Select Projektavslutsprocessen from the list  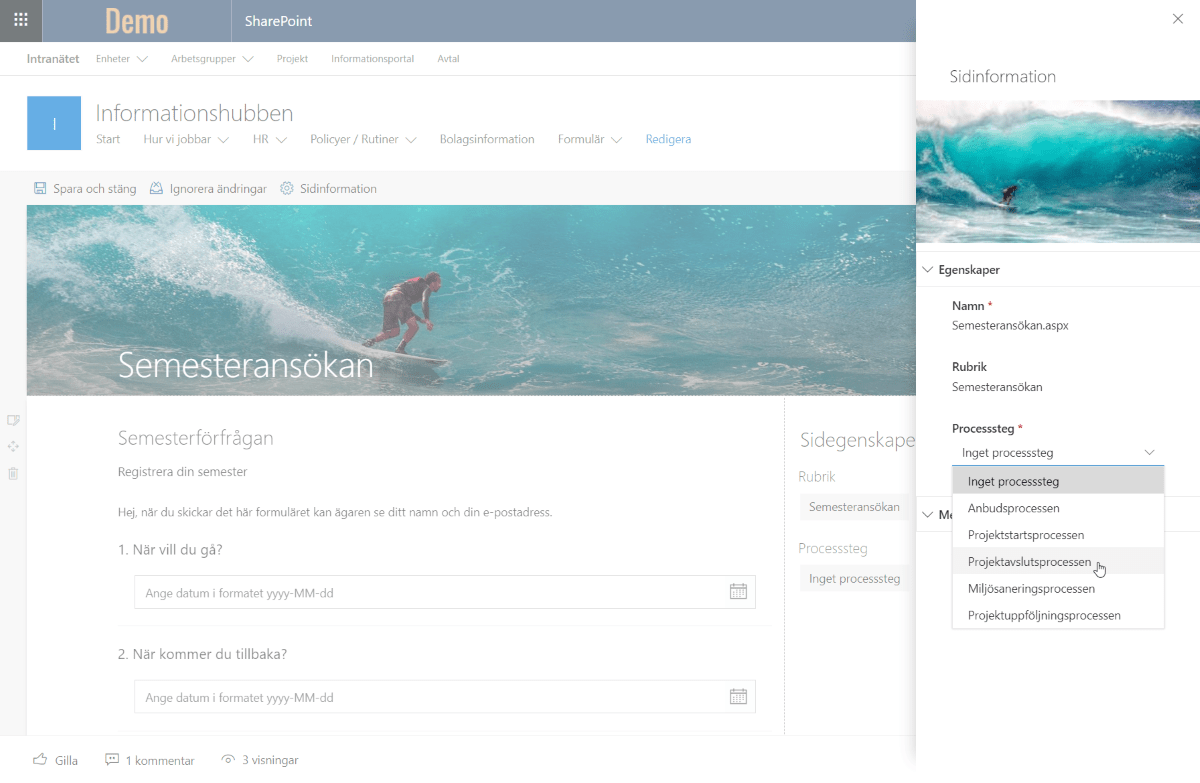click(x=1029, y=562)
